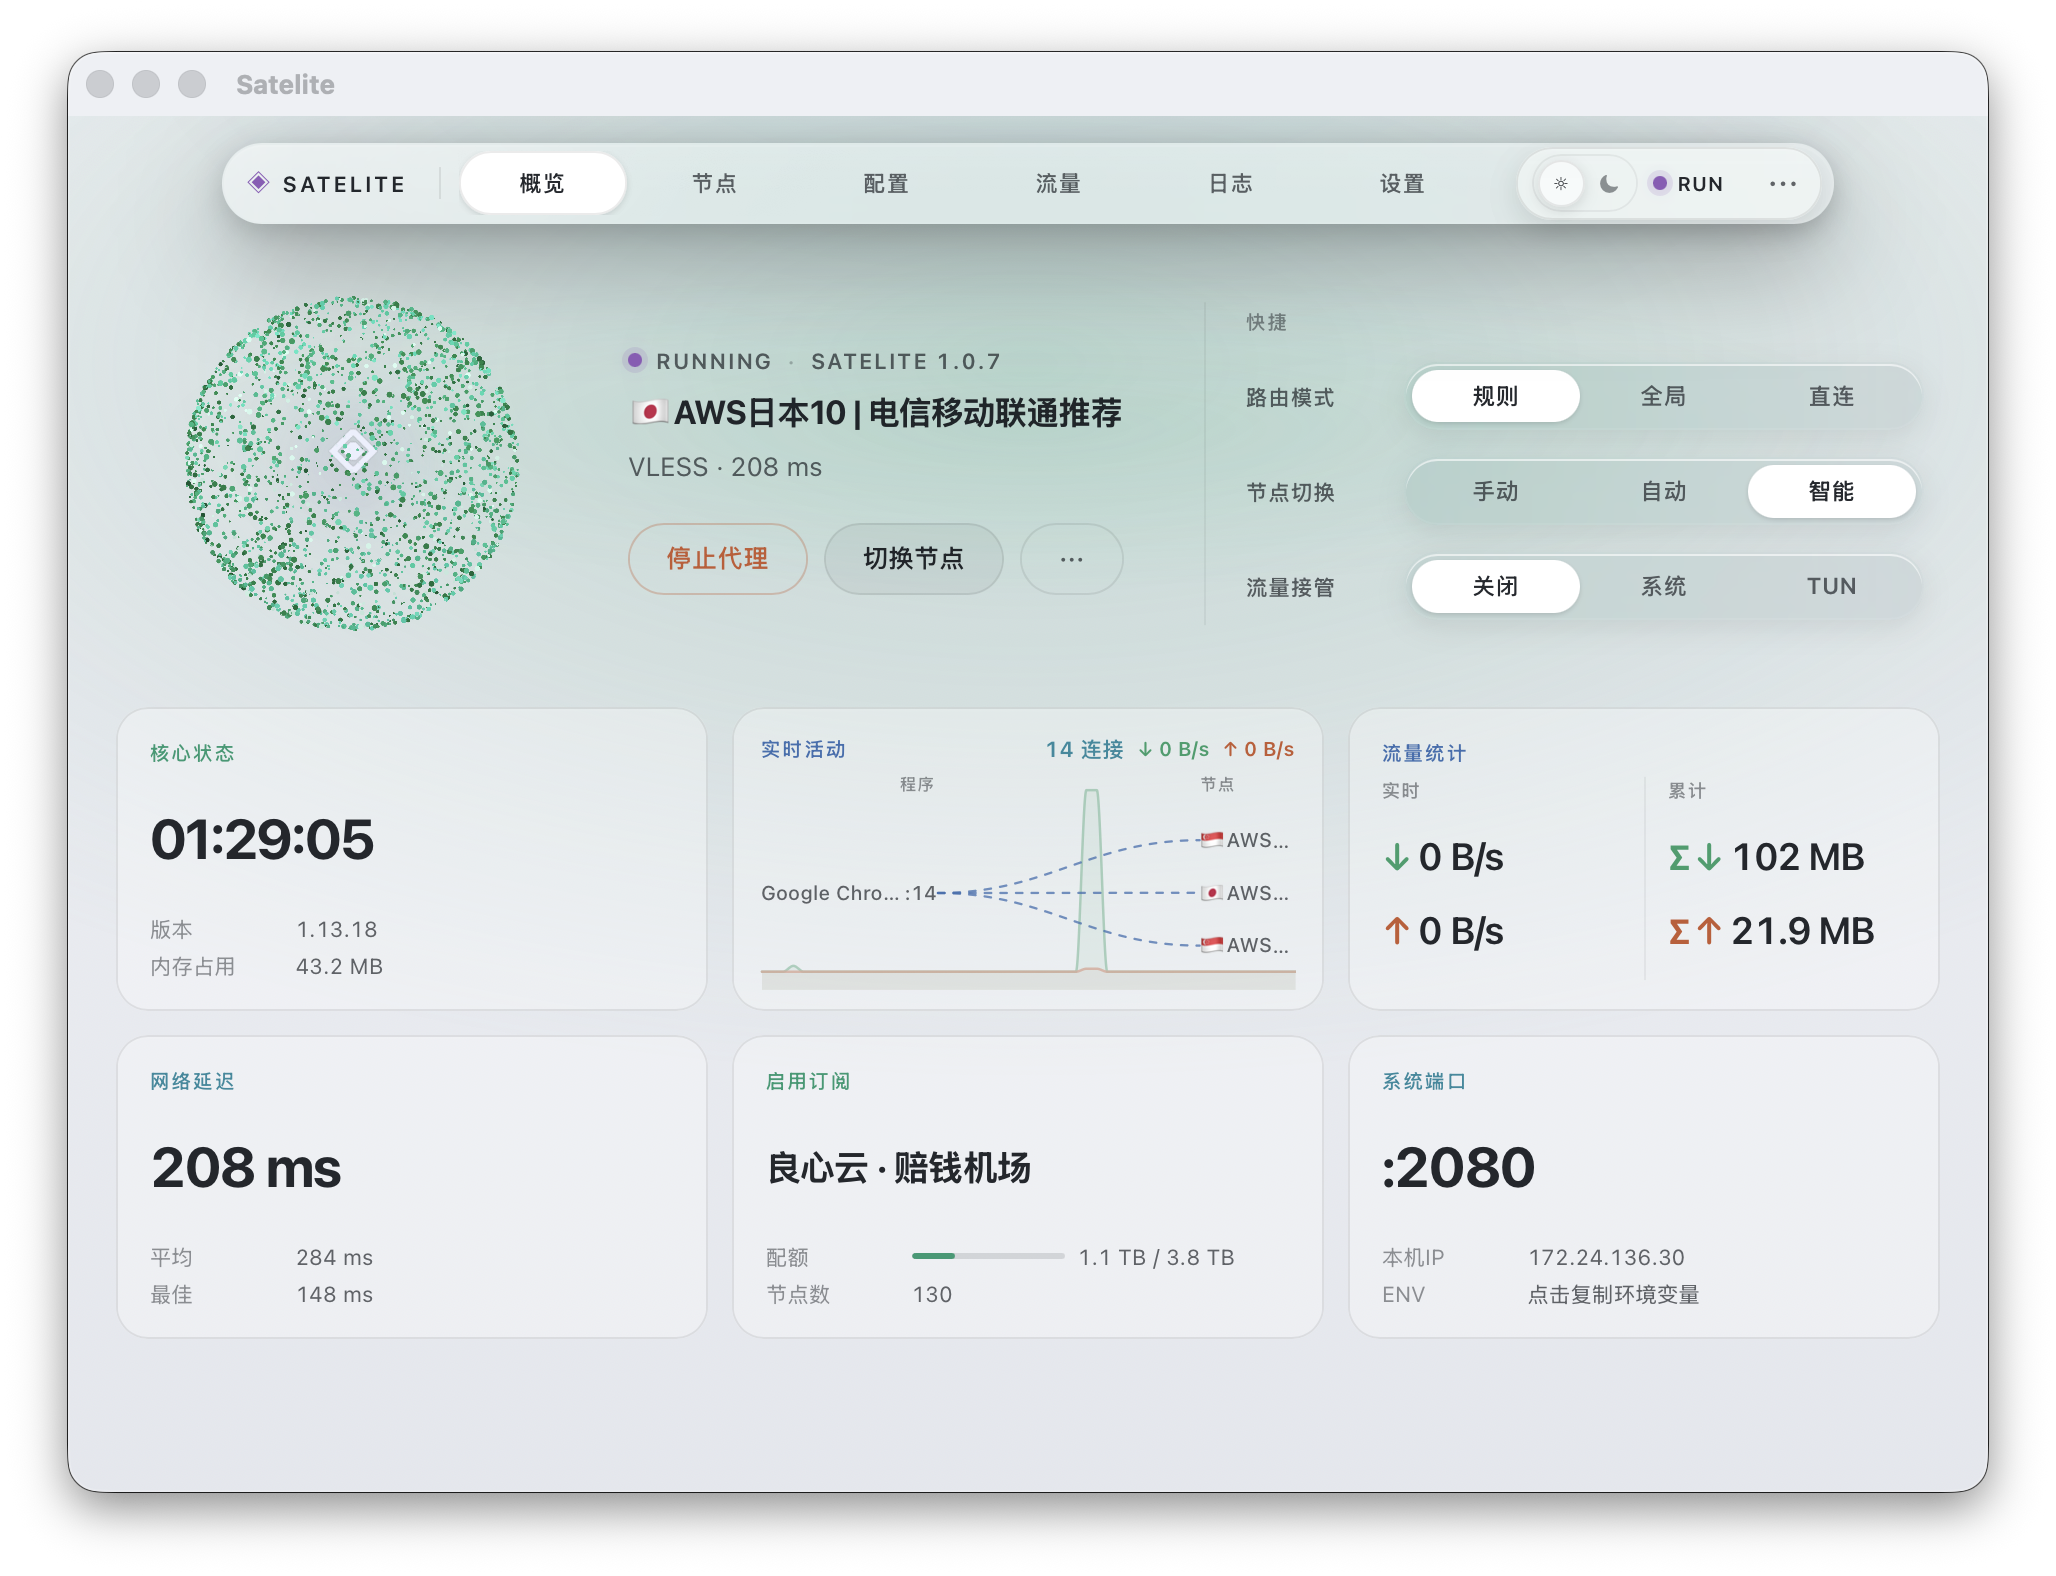Click the Singapore flag of the top AWS node

[1212, 840]
